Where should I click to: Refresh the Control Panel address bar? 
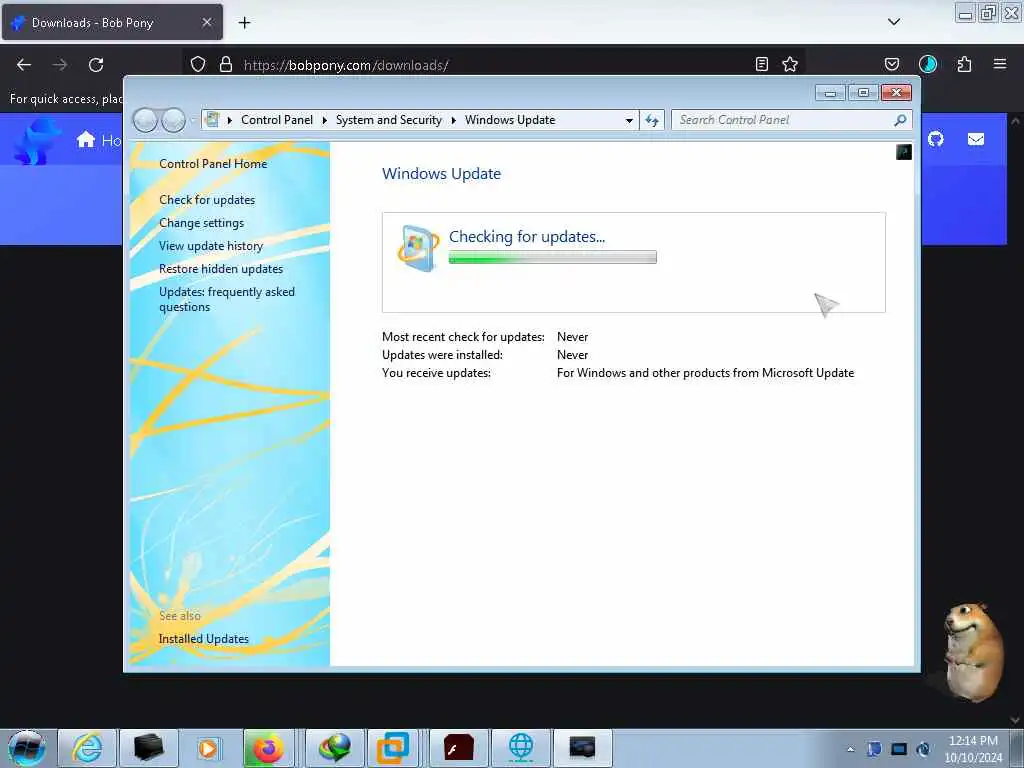point(652,120)
